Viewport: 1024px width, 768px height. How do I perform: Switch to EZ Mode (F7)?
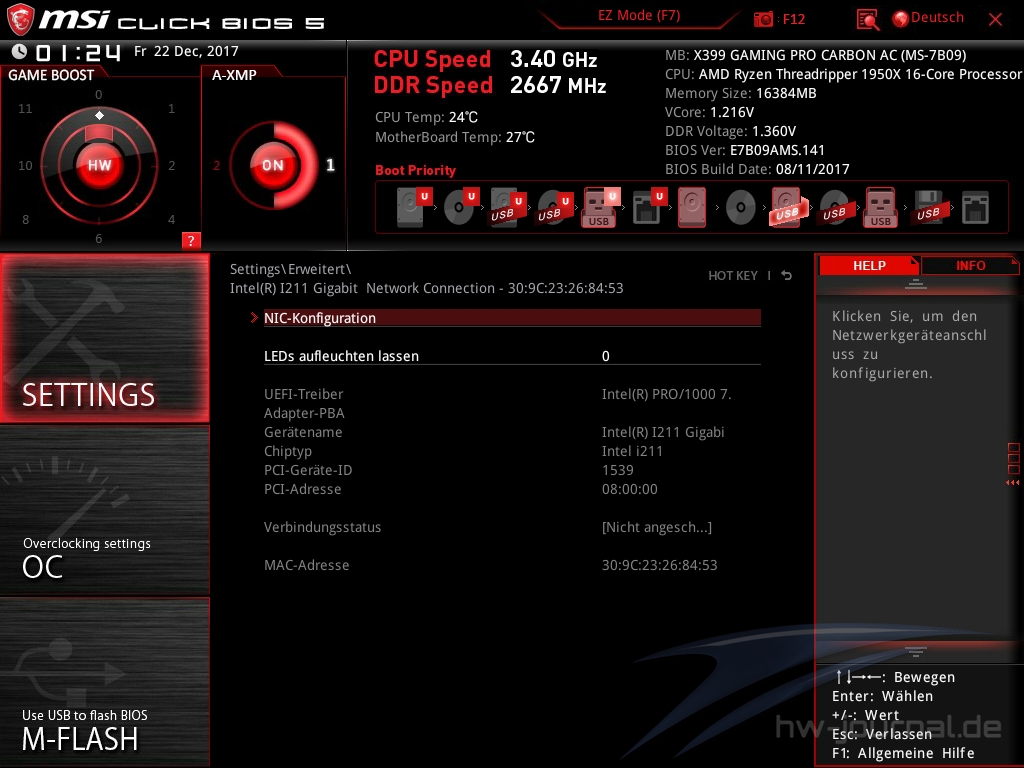[x=639, y=16]
